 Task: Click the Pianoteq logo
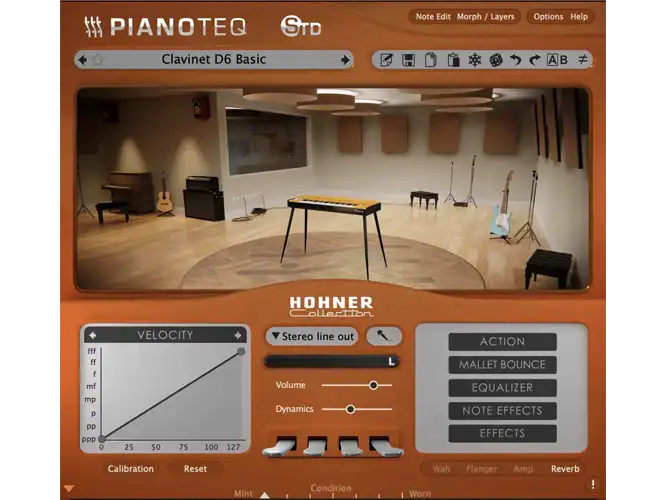[165, 27]
